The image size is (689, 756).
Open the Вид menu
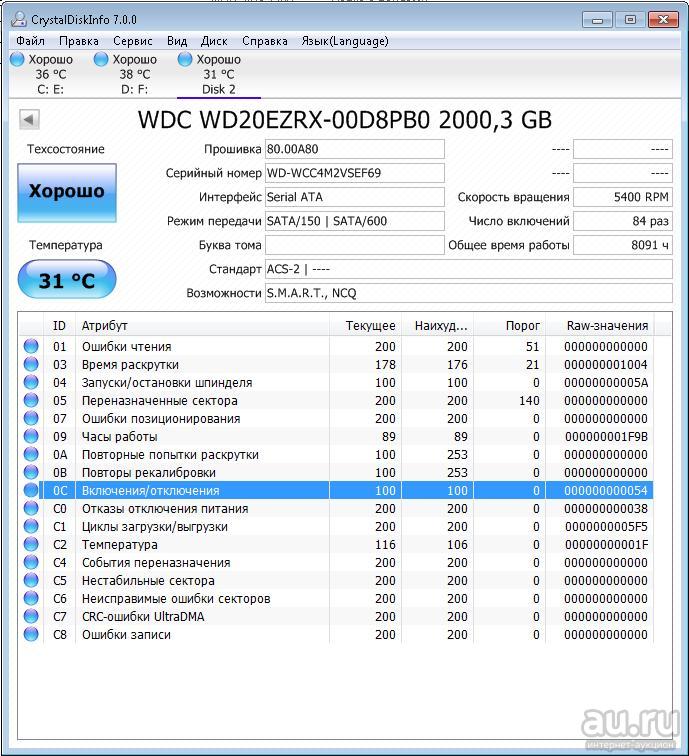177,41
